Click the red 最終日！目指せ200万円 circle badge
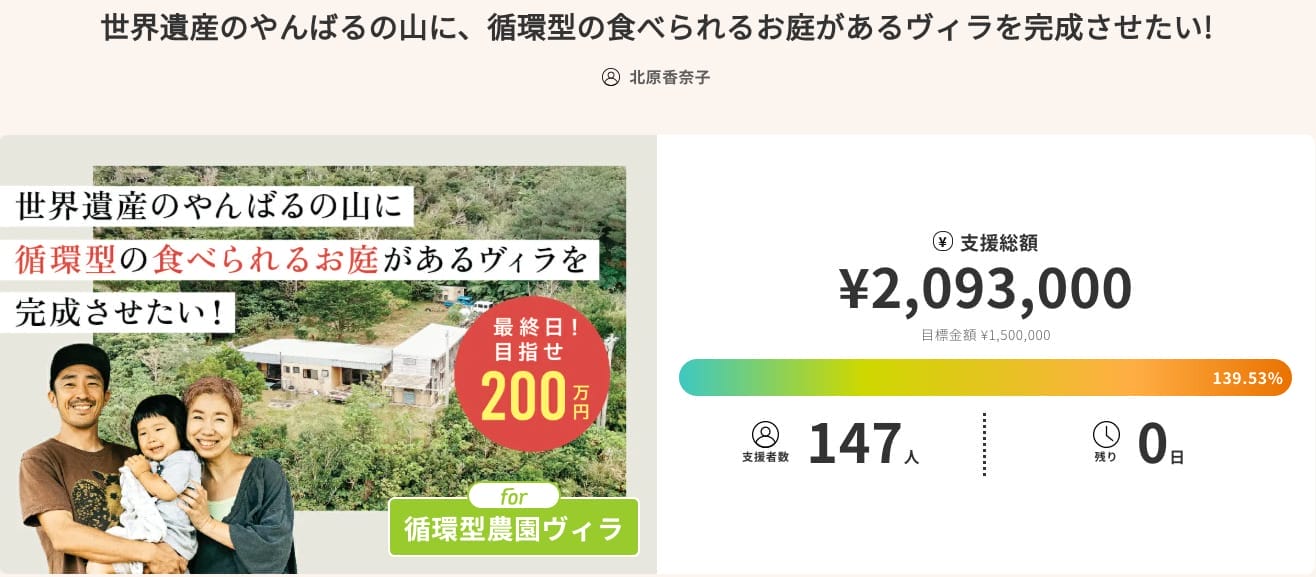Viewport: 1316px width, 577px height. click(531, 373)
